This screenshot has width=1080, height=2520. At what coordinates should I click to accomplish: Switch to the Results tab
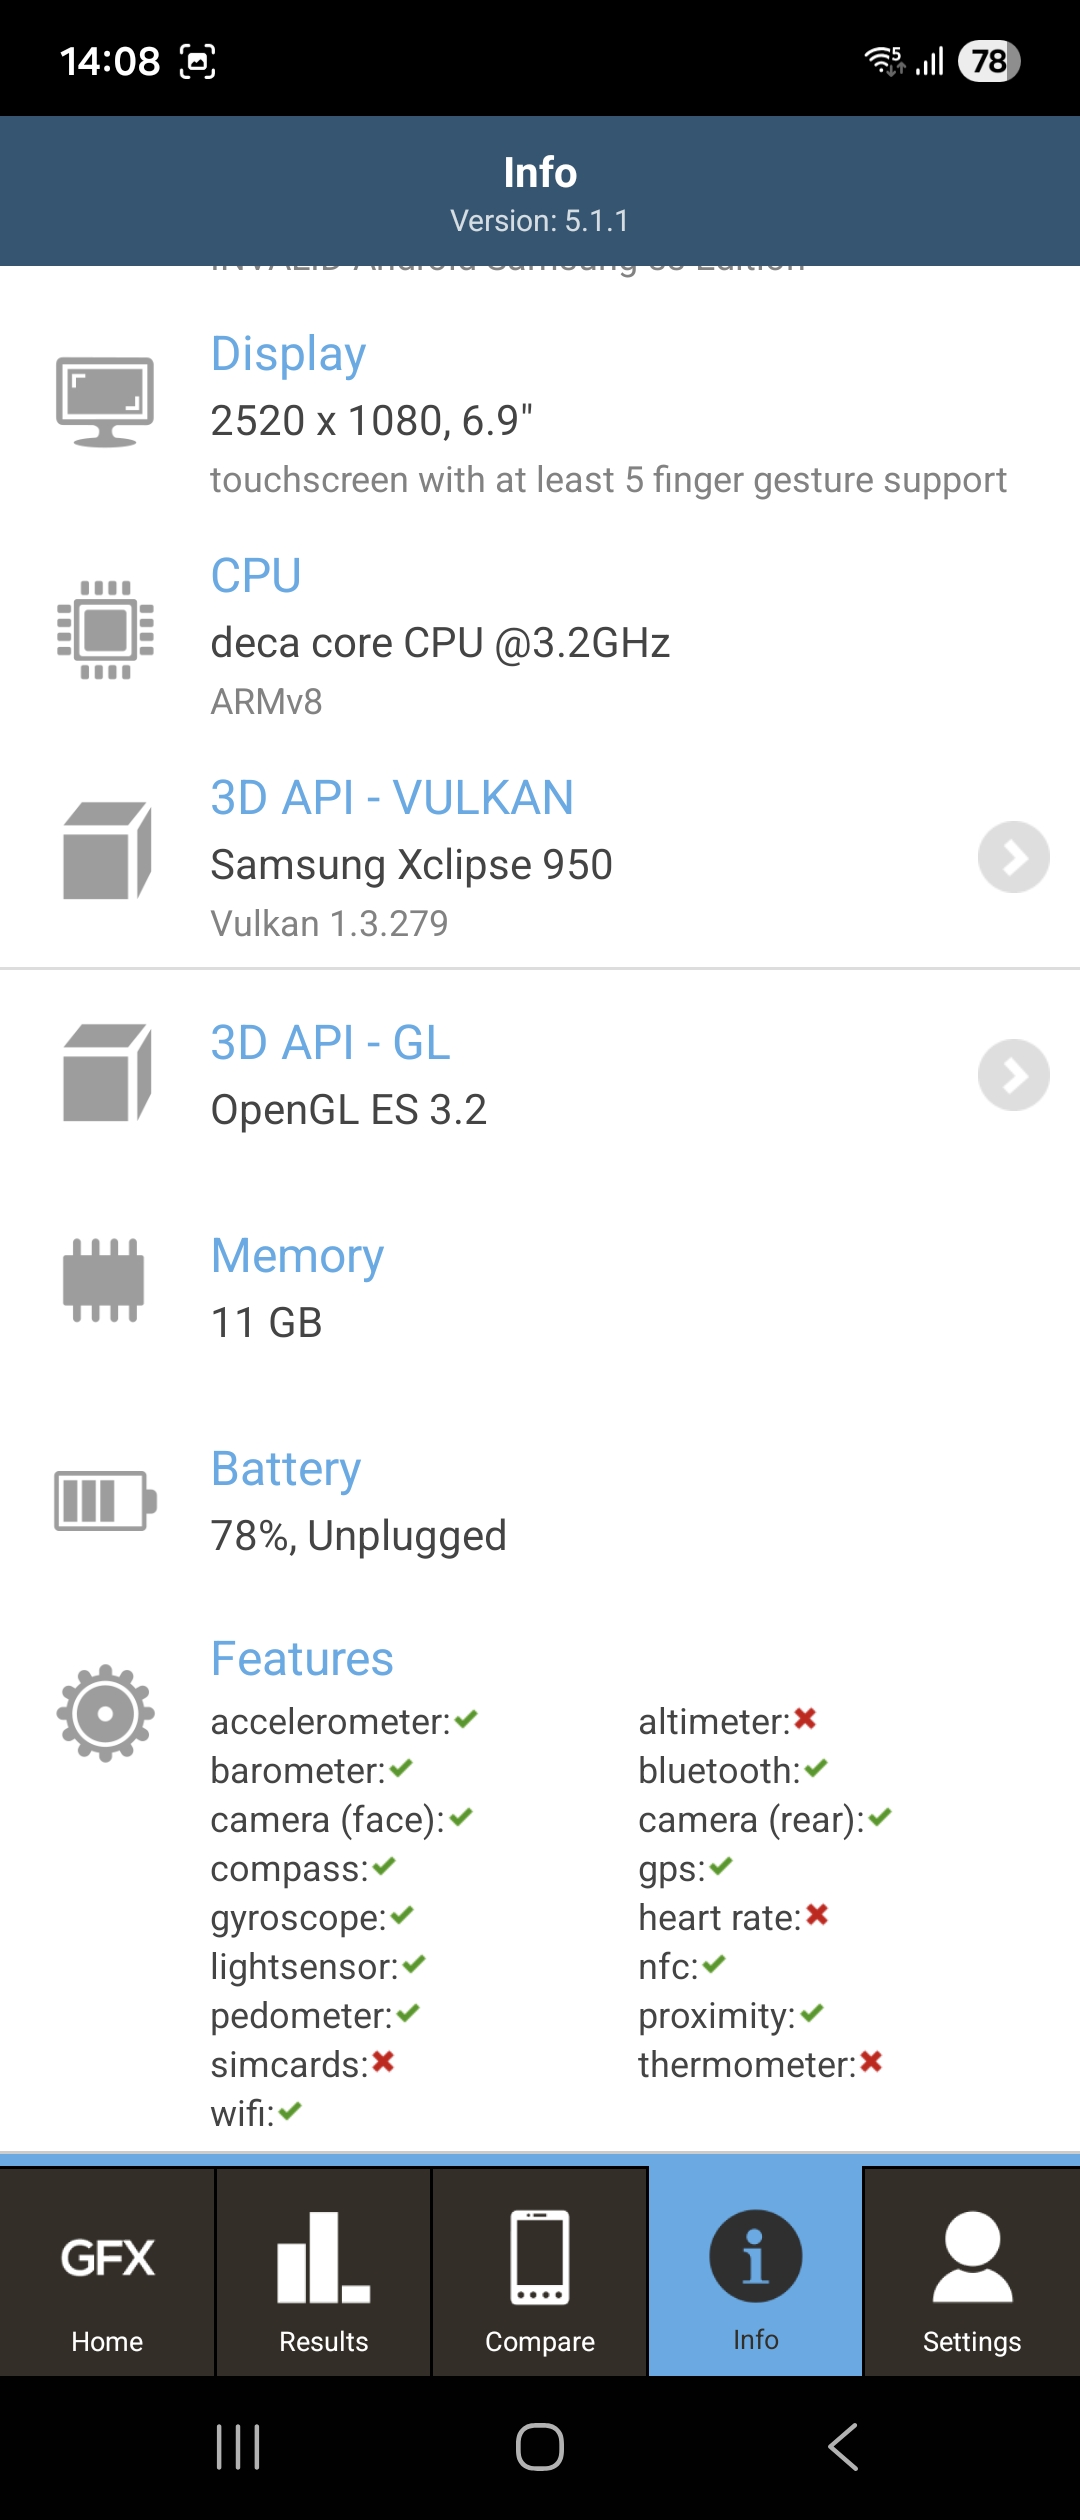[323, 2272]
